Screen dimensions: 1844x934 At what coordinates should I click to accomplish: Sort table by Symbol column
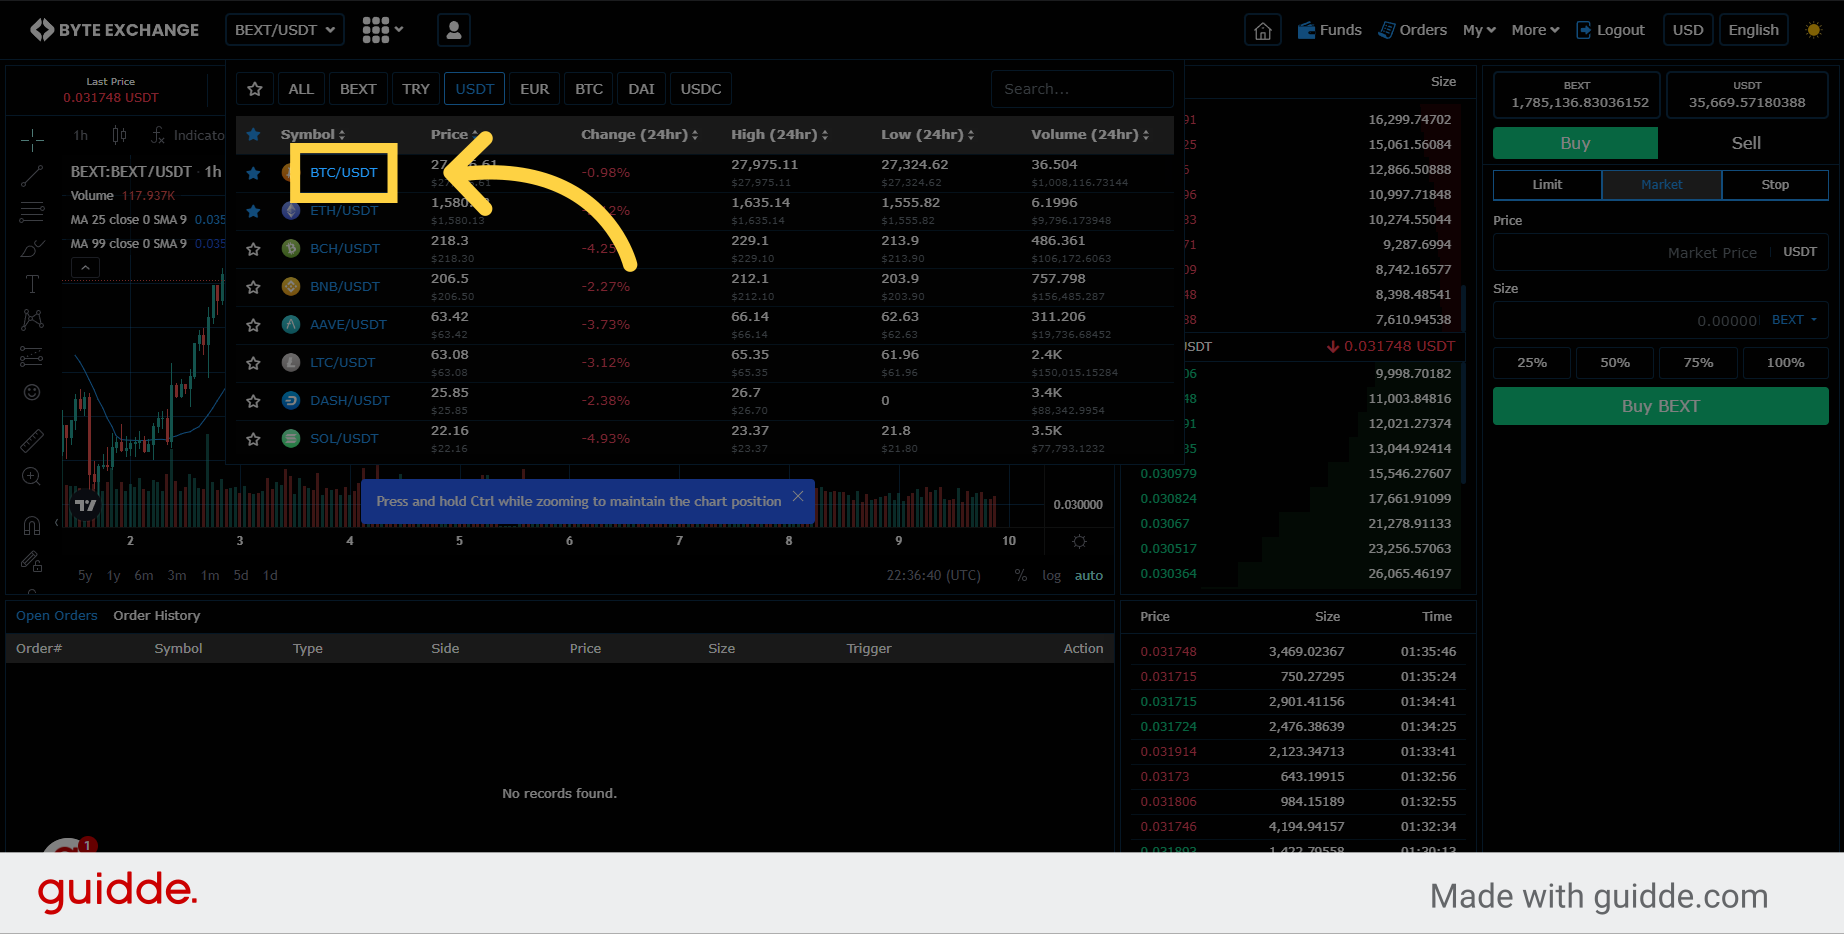tap(313, 134)
